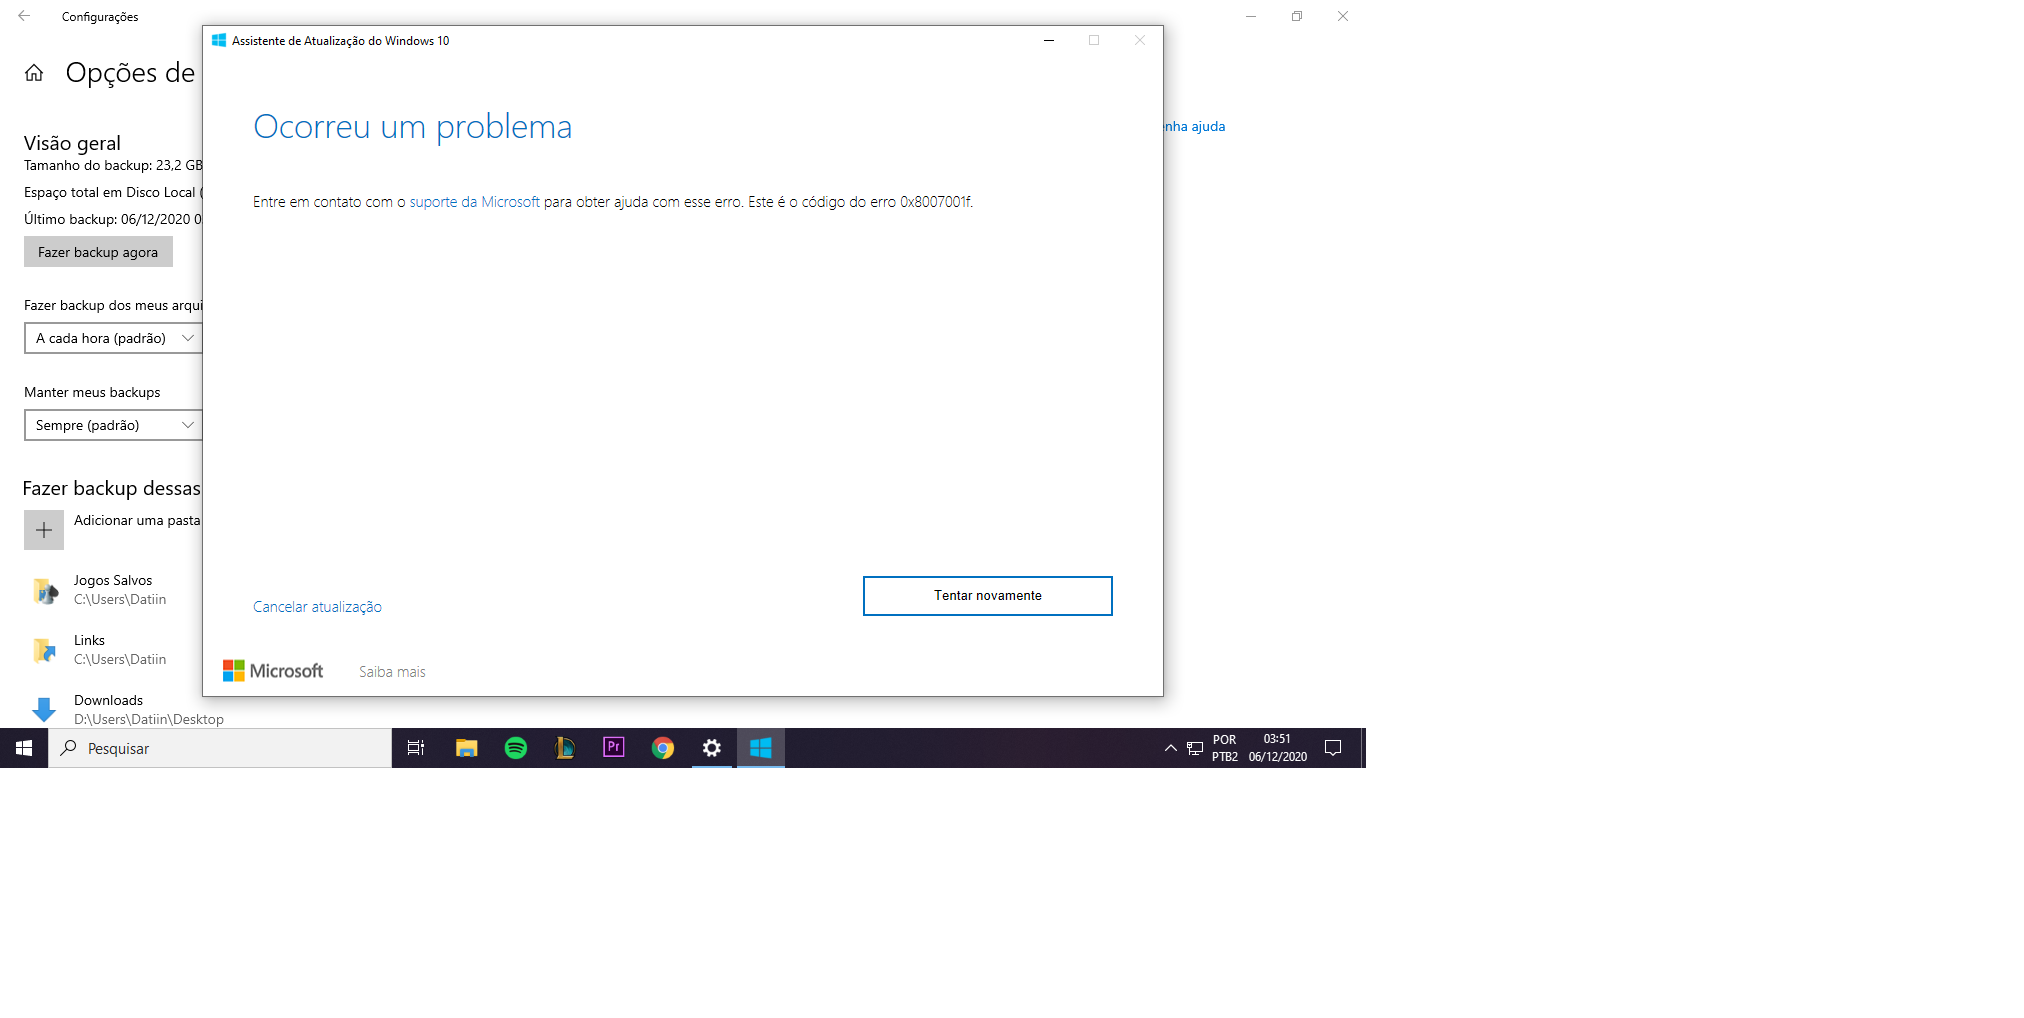2024x1018 pixels.
Task: Open the suporte da Microsoft link
Action: coord(474,202)
